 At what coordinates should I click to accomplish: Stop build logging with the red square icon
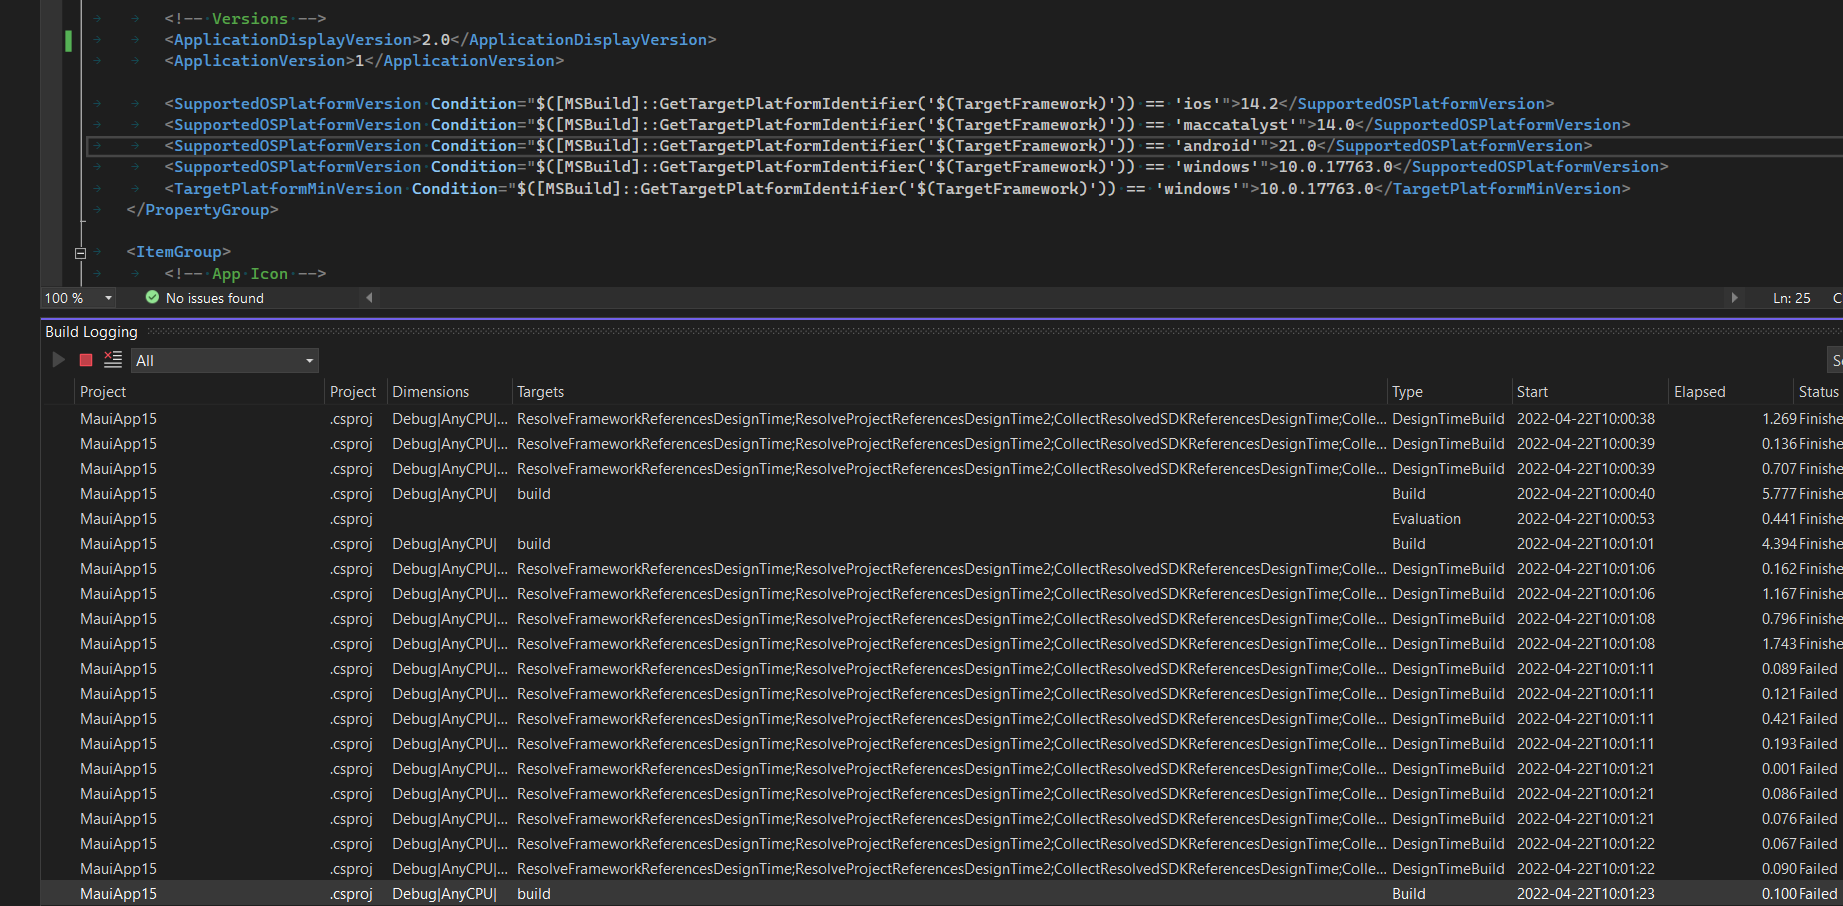point(85,360)
